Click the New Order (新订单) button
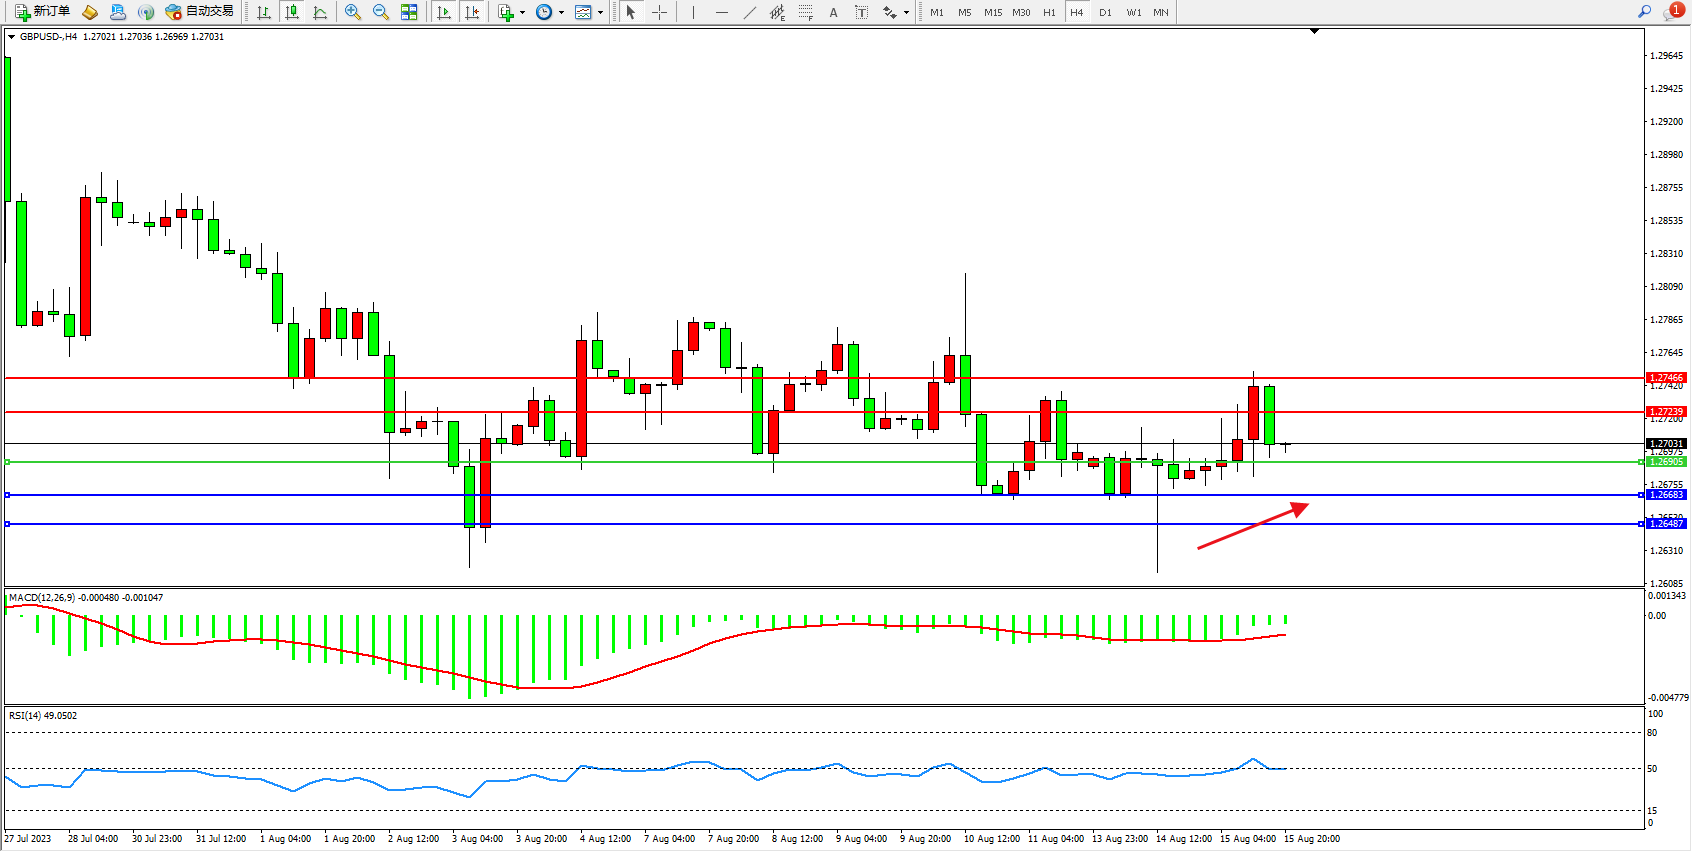 tap(42, 12)
